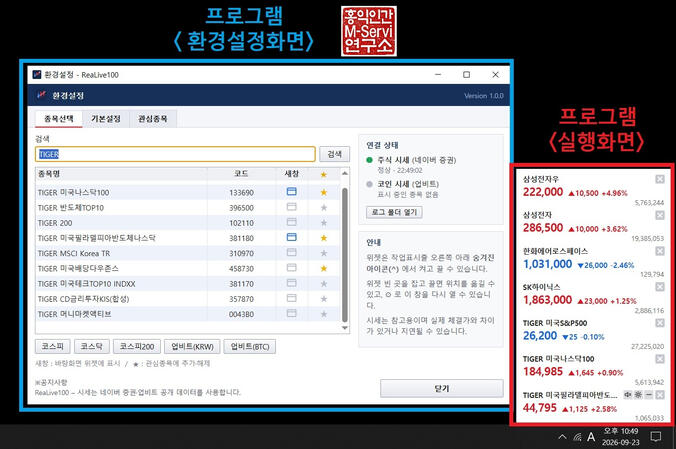This screenshot has width=676, height=449.
Task: Star TIGER MSCI Korea TR as favorite
Action: point(324,253)
